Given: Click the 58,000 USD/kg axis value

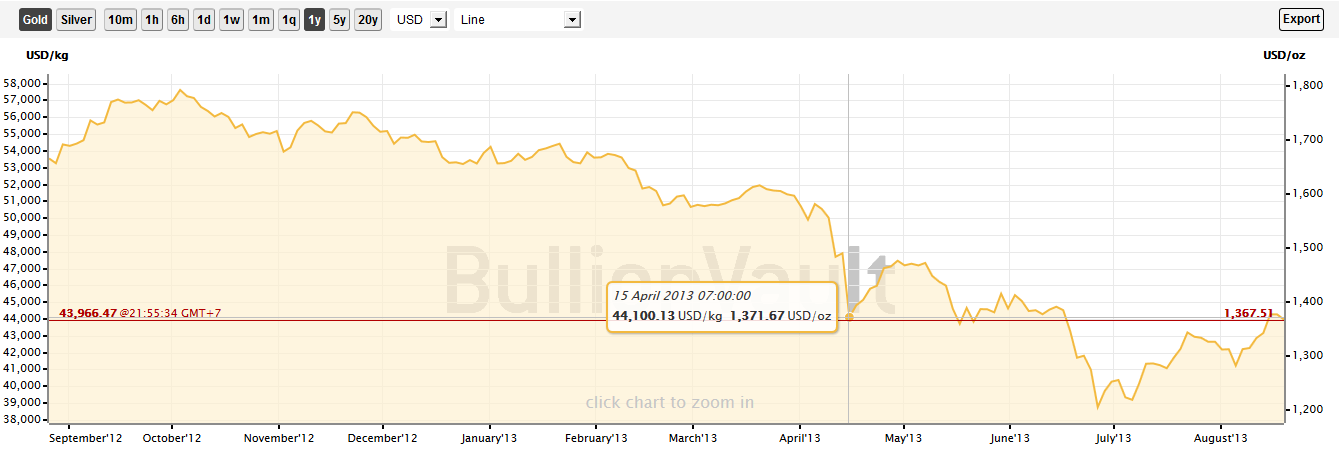Looking at the screenshot, I should pos(23,83).
